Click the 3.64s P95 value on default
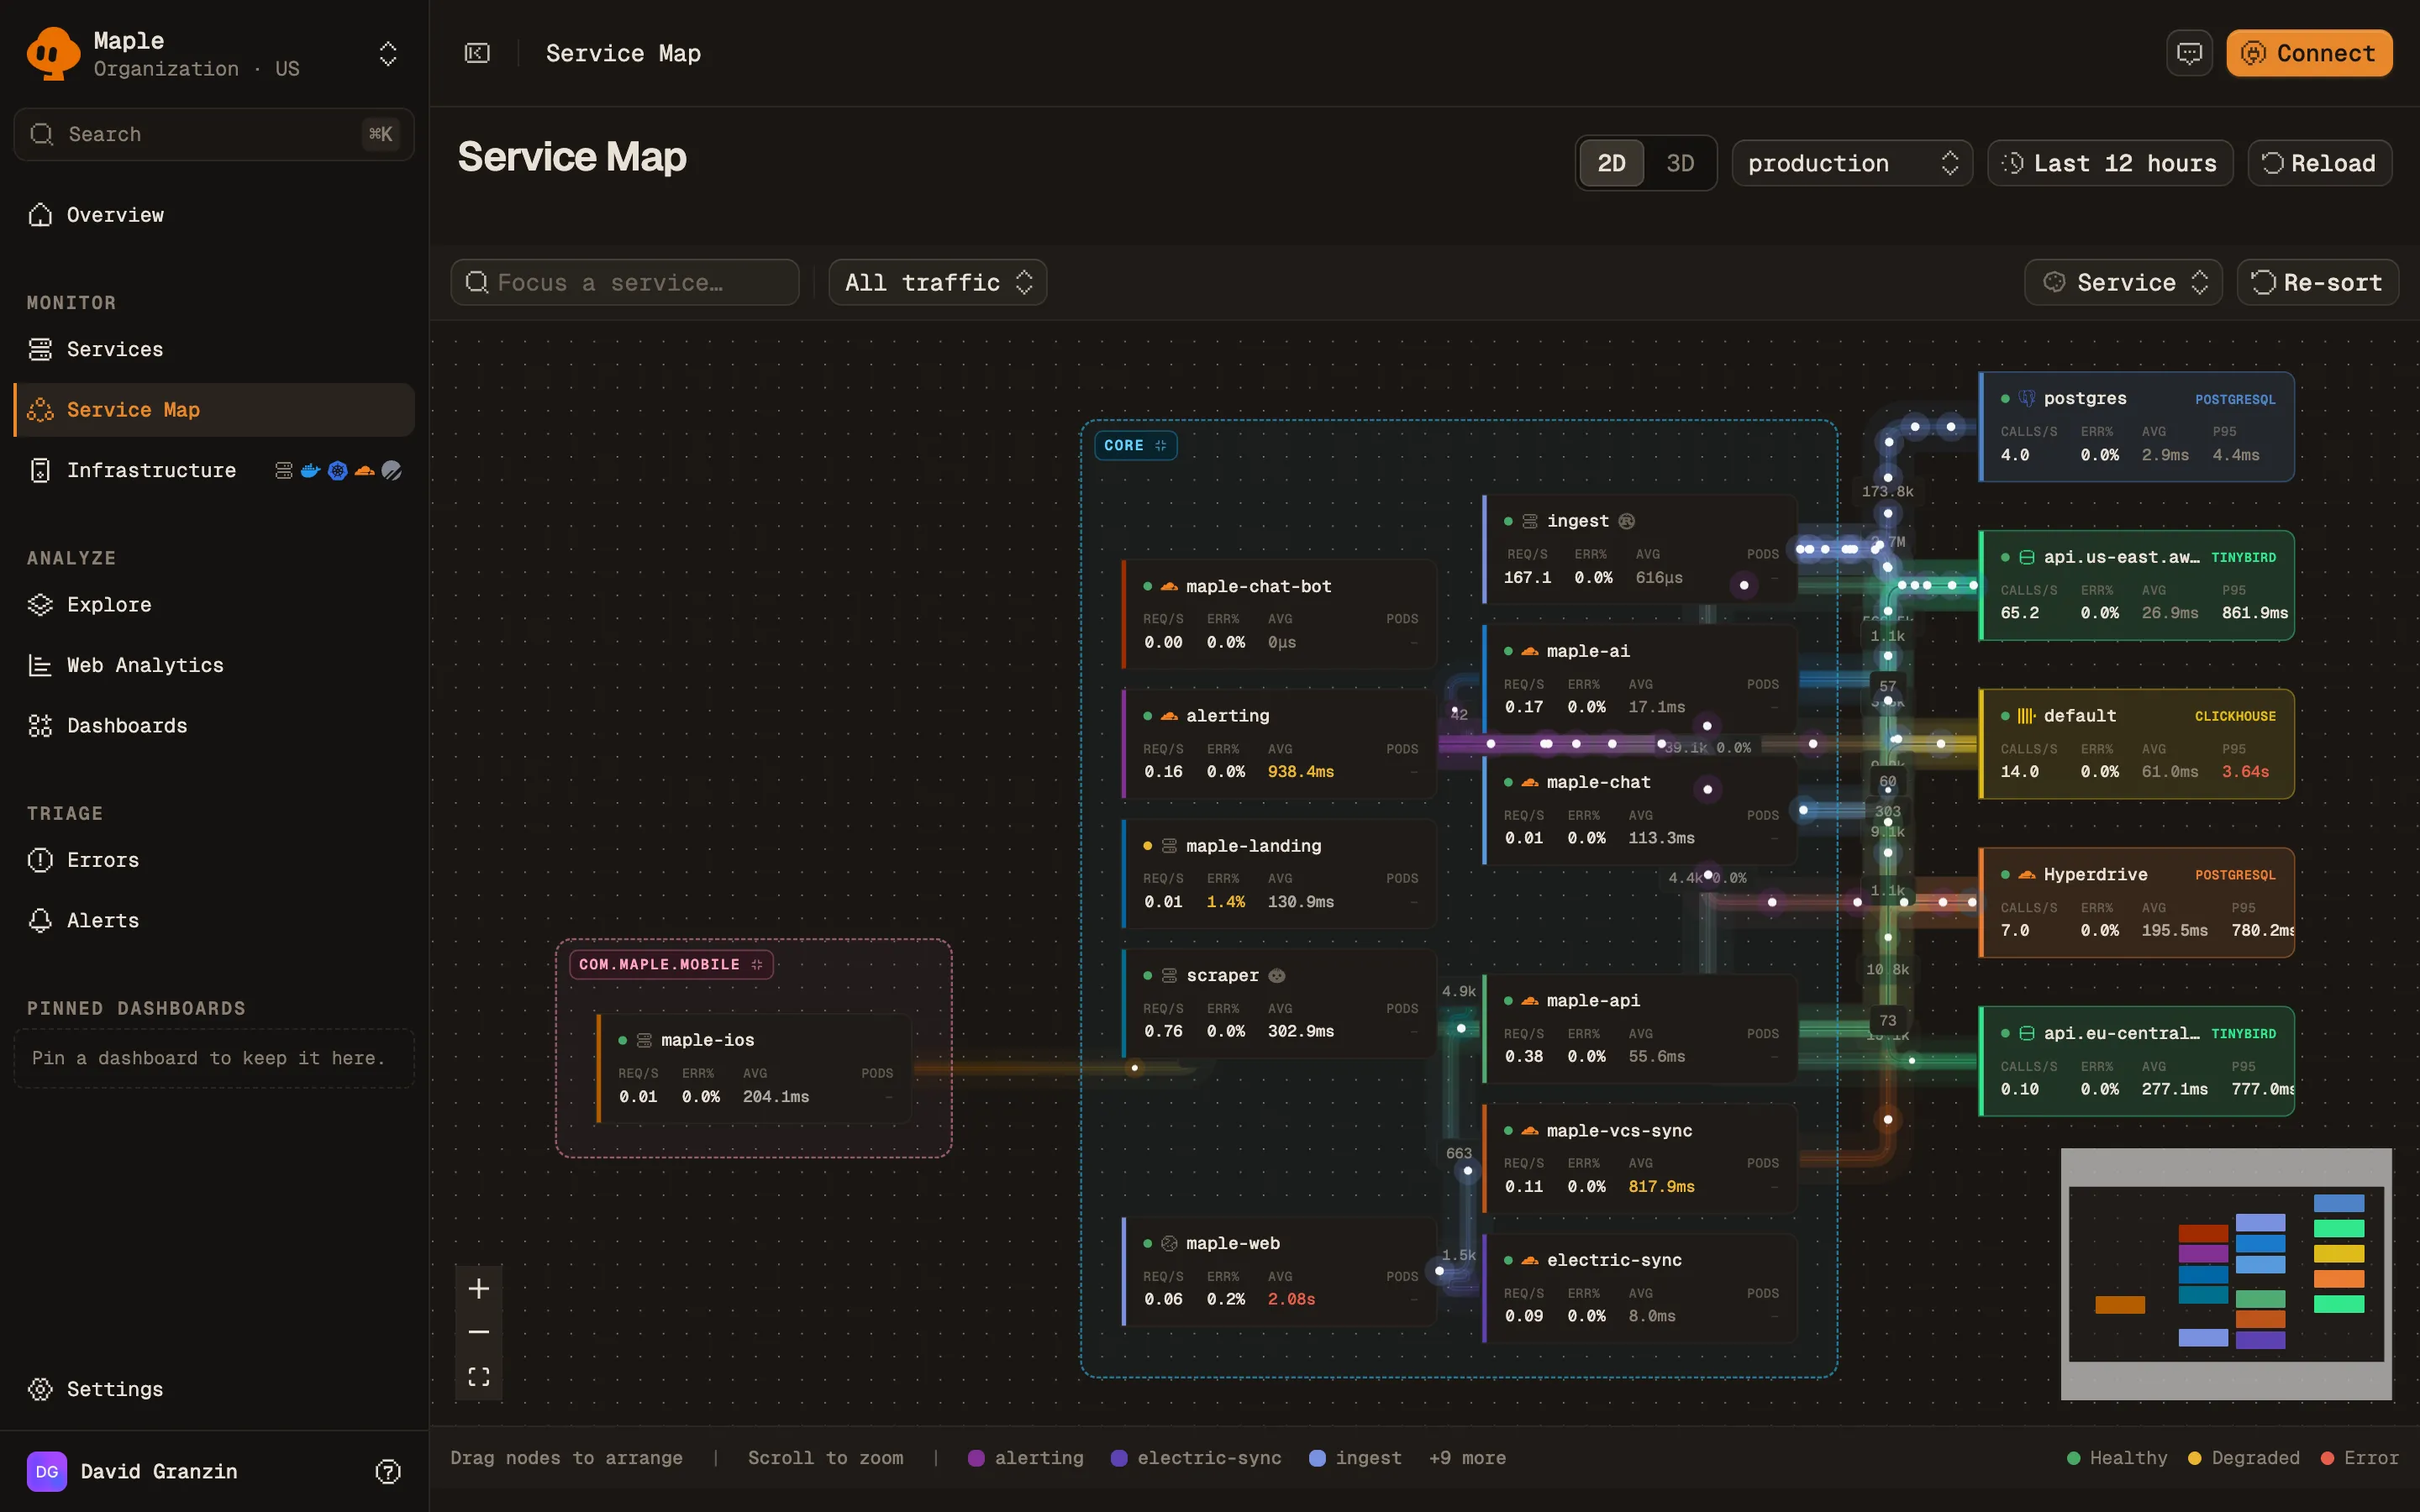The image size is (2420, 1512). coord(2245,772)
